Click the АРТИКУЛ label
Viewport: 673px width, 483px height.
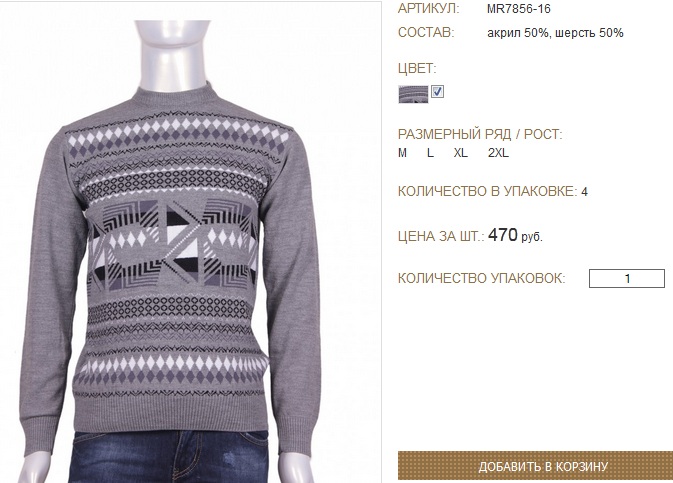(428, 9)
